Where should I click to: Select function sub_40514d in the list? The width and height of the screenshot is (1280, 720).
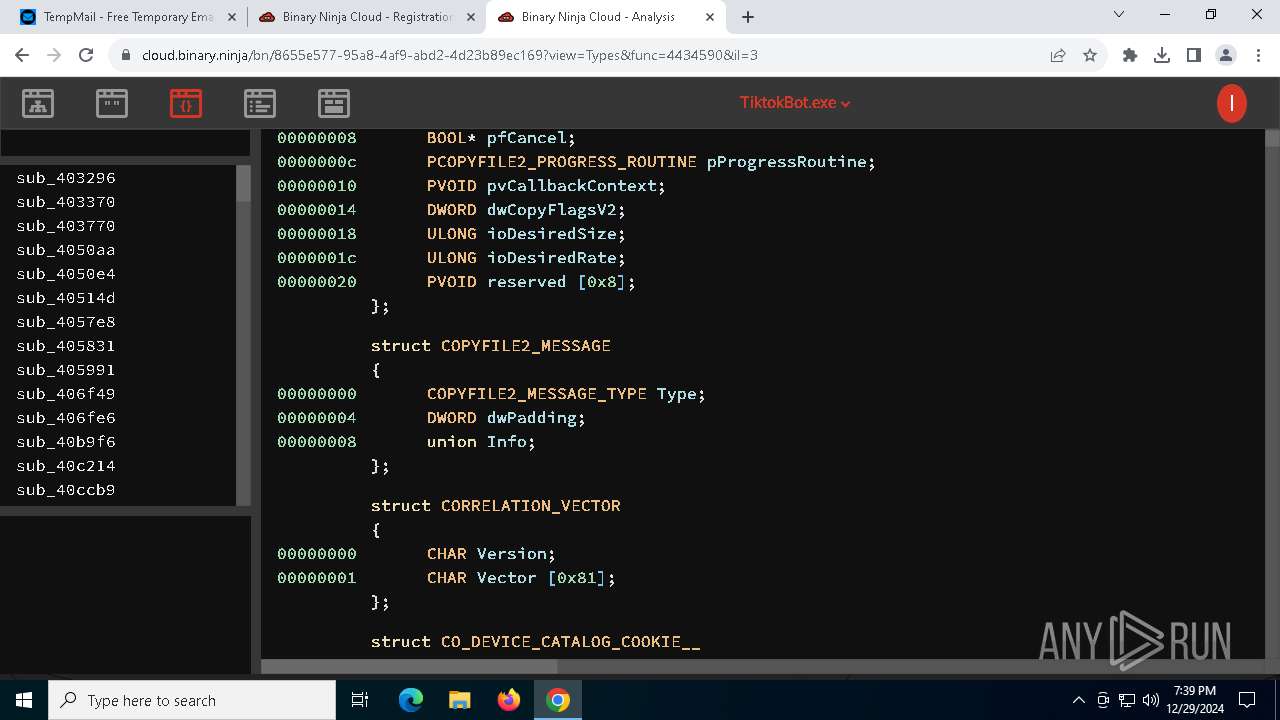[66, 298]
